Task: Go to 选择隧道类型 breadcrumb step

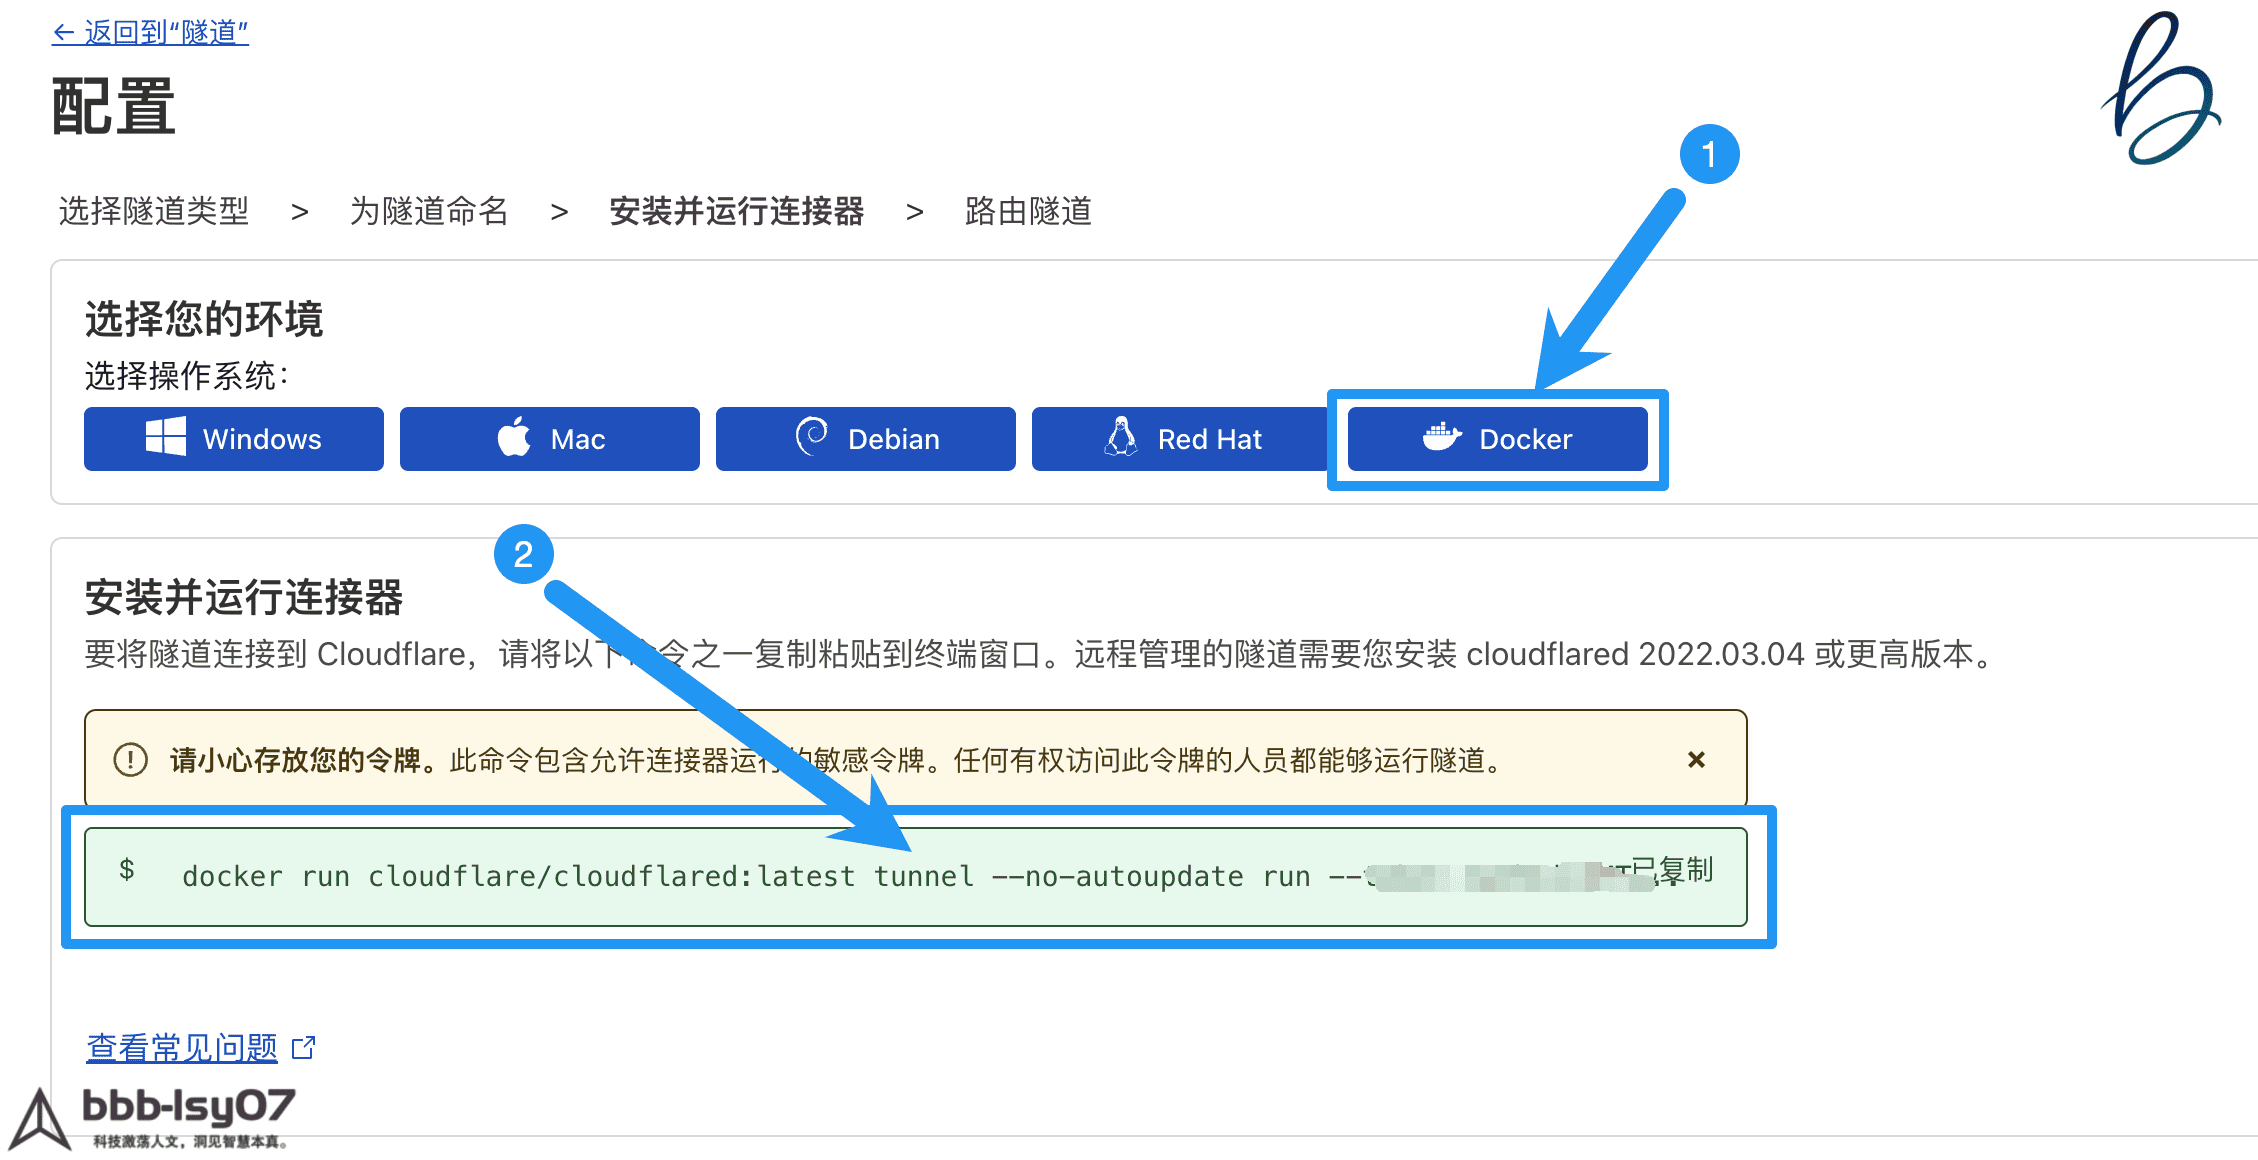Action: [x=154, y=211]
